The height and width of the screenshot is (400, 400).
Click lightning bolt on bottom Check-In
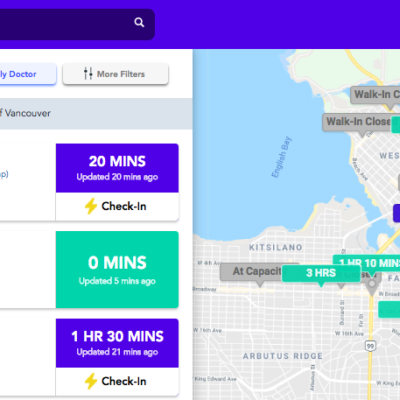tap(91, 381)
